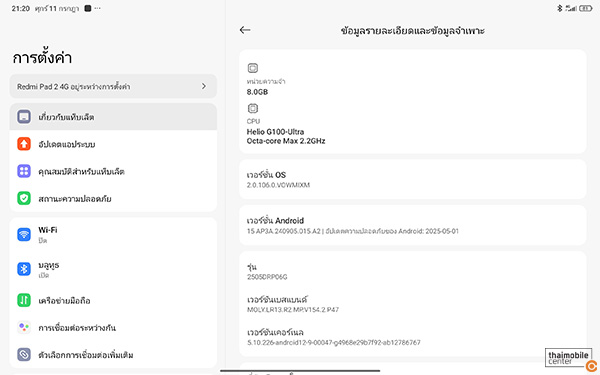Click the blue Wi-Fi icon

(x=24, y=234)
